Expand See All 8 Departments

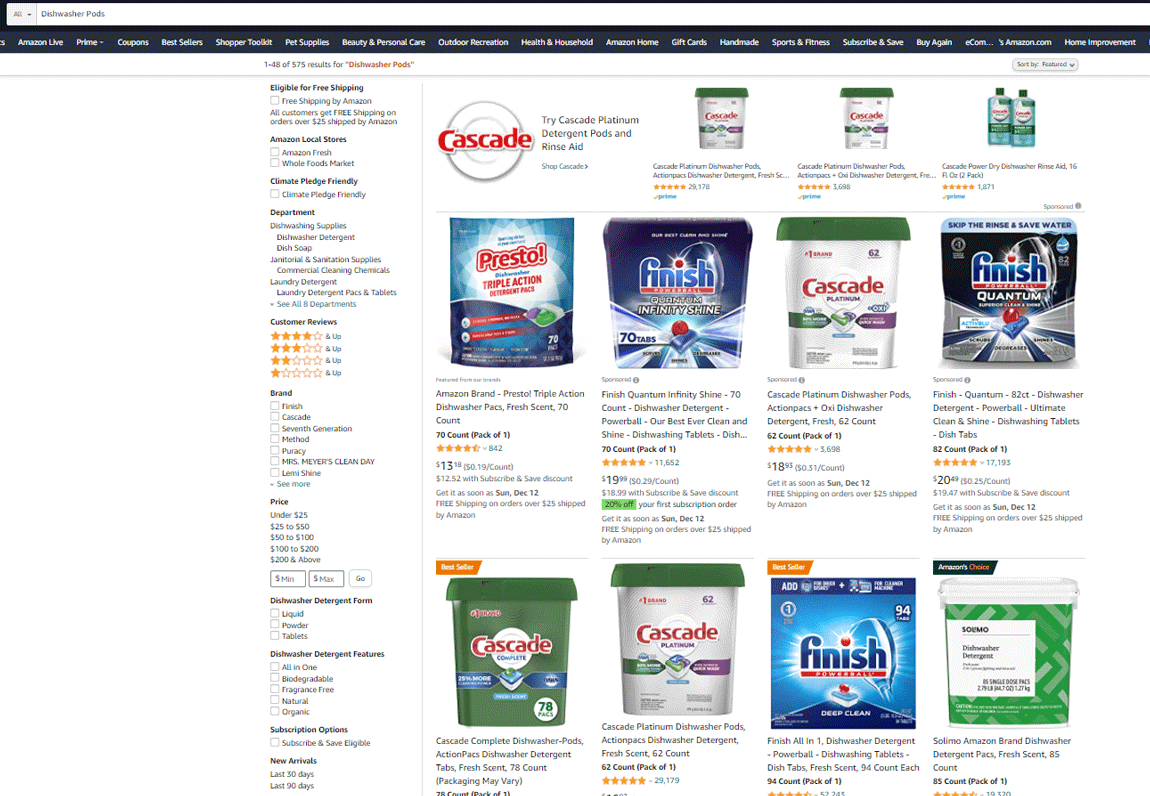tap(315, 304)
